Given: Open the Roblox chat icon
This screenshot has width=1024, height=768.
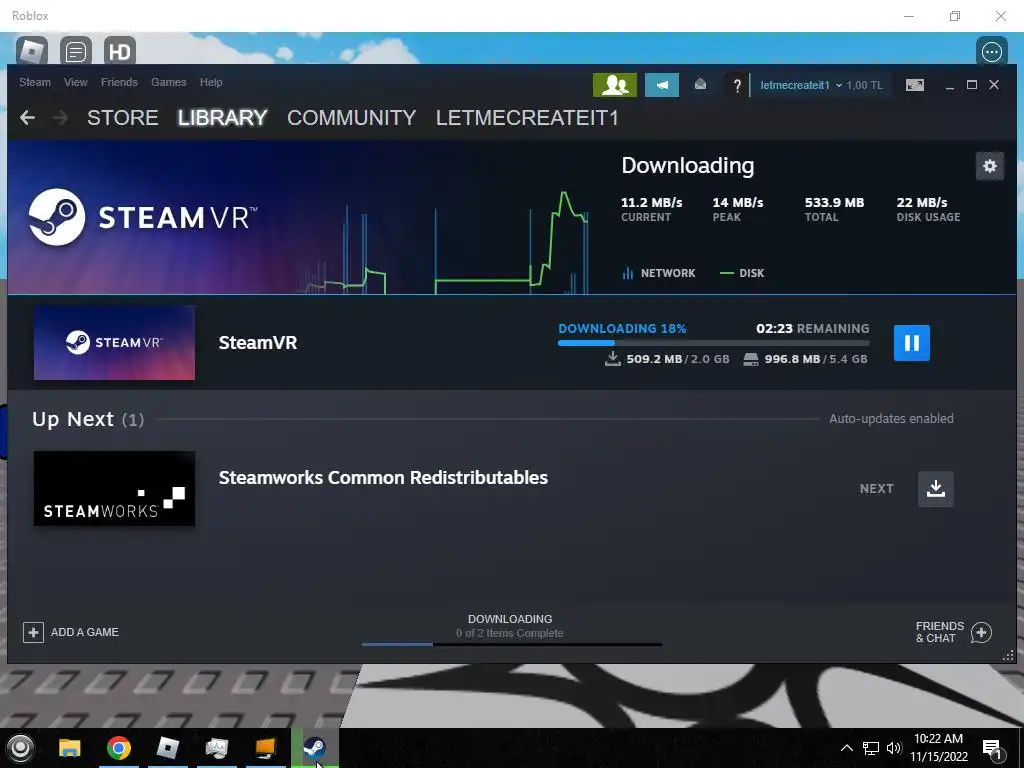Looking at the screenshot, I should (76, 52).
